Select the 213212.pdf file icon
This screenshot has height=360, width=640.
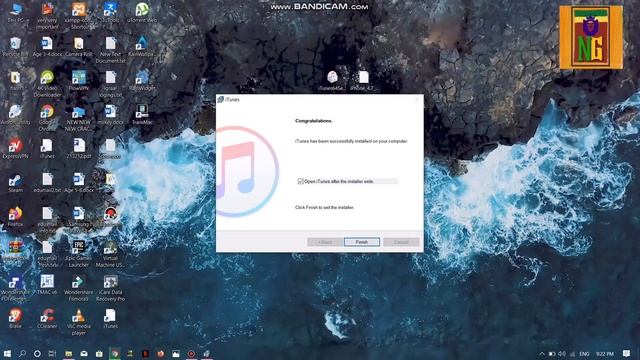(x=79, y=149)
